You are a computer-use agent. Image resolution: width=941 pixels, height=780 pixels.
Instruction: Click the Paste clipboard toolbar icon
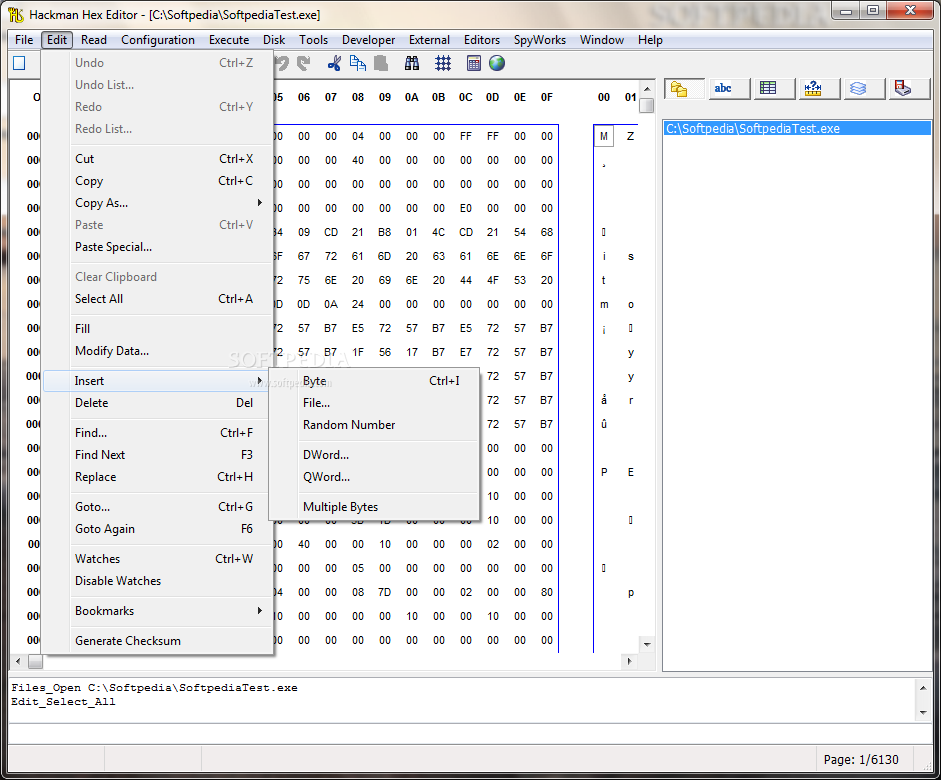point(380,63)
